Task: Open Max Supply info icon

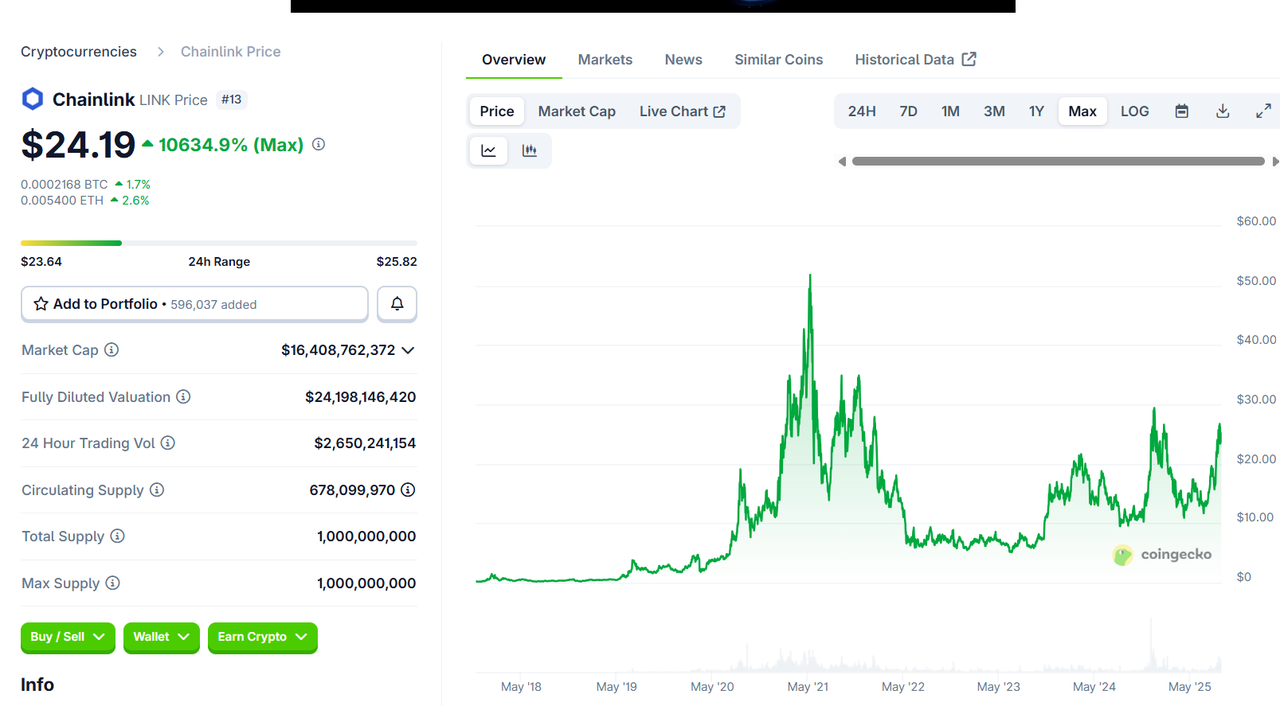Action: coord(112,583)
